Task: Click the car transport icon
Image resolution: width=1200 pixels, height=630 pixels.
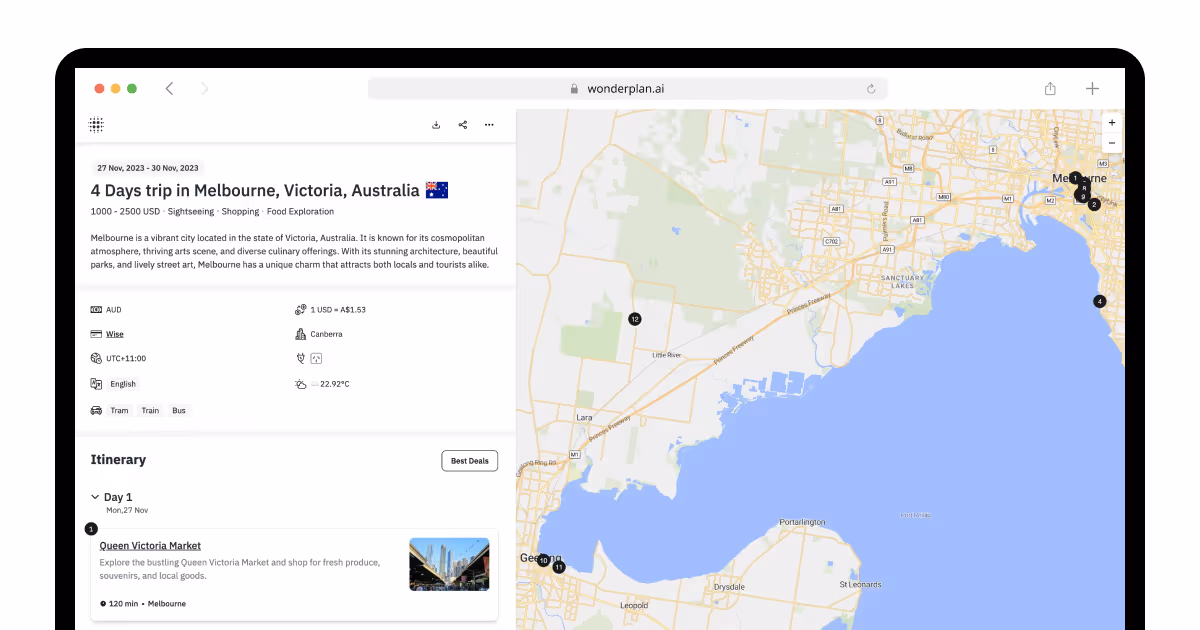Action: 96,410
